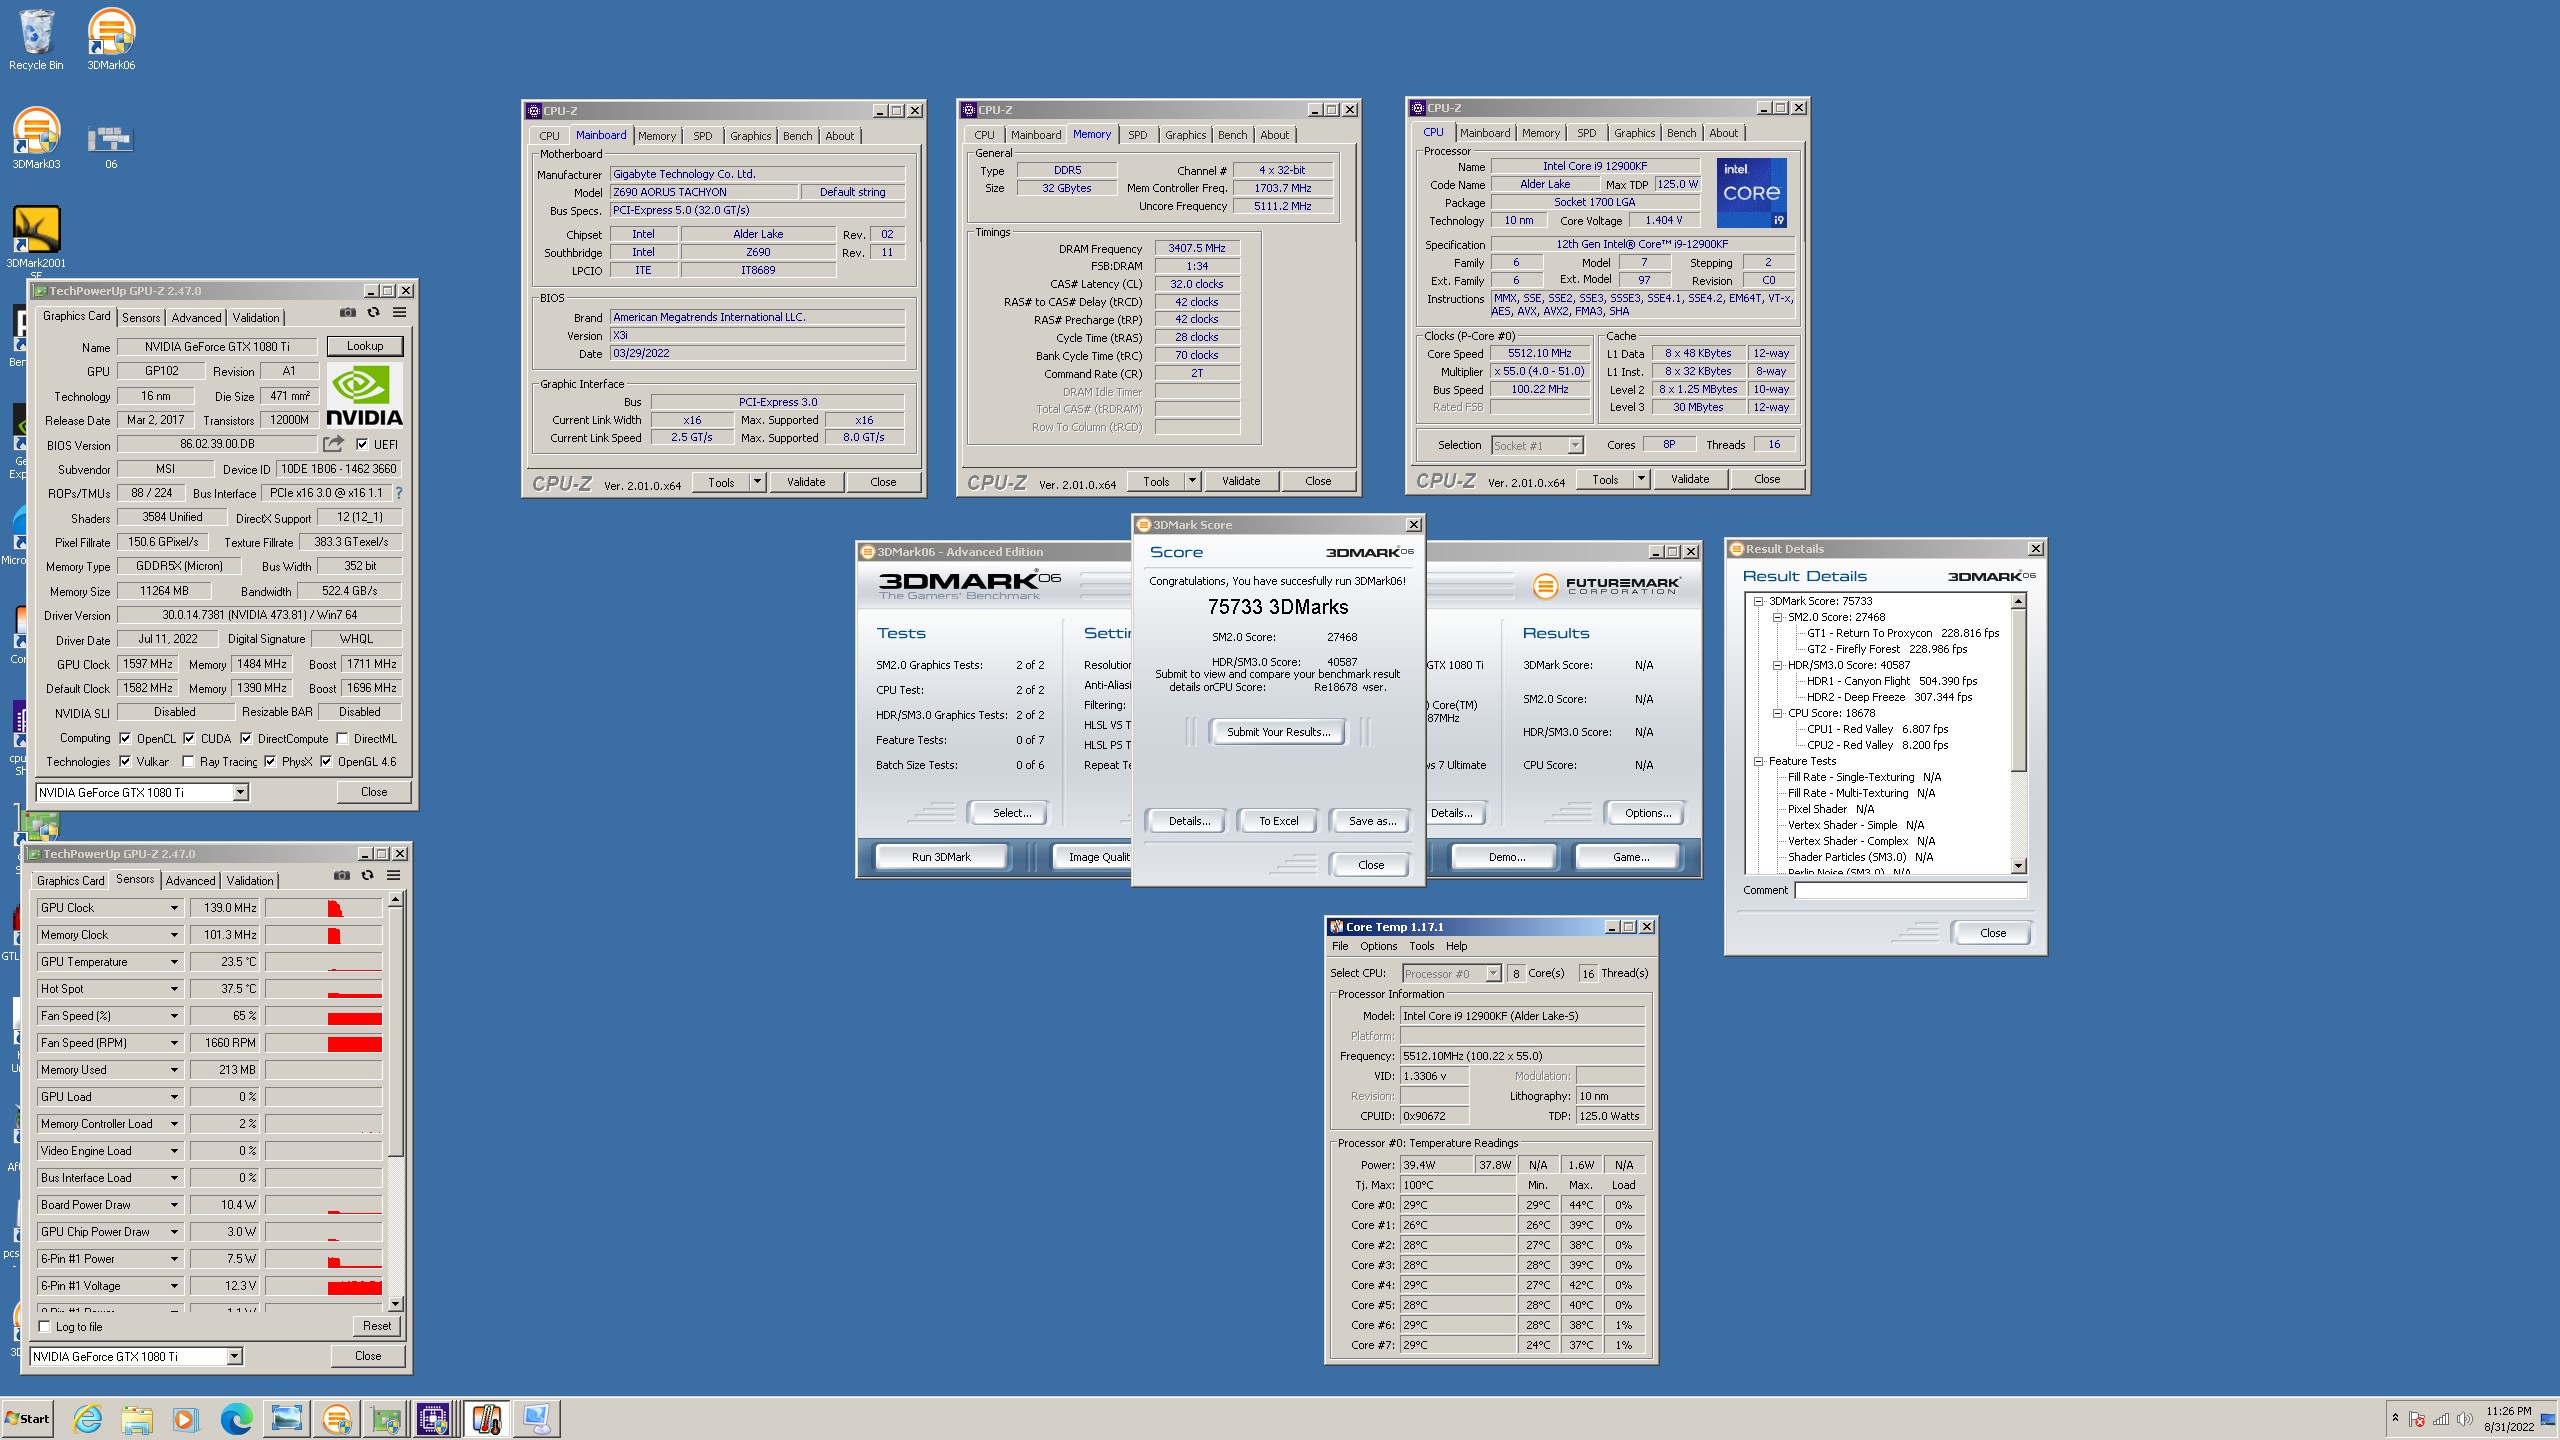2560x1440 pixels.
Task: Click the refresh icon in the GPU-Z Sensors window
Action: pyautogui.click(x=367, y=876)
